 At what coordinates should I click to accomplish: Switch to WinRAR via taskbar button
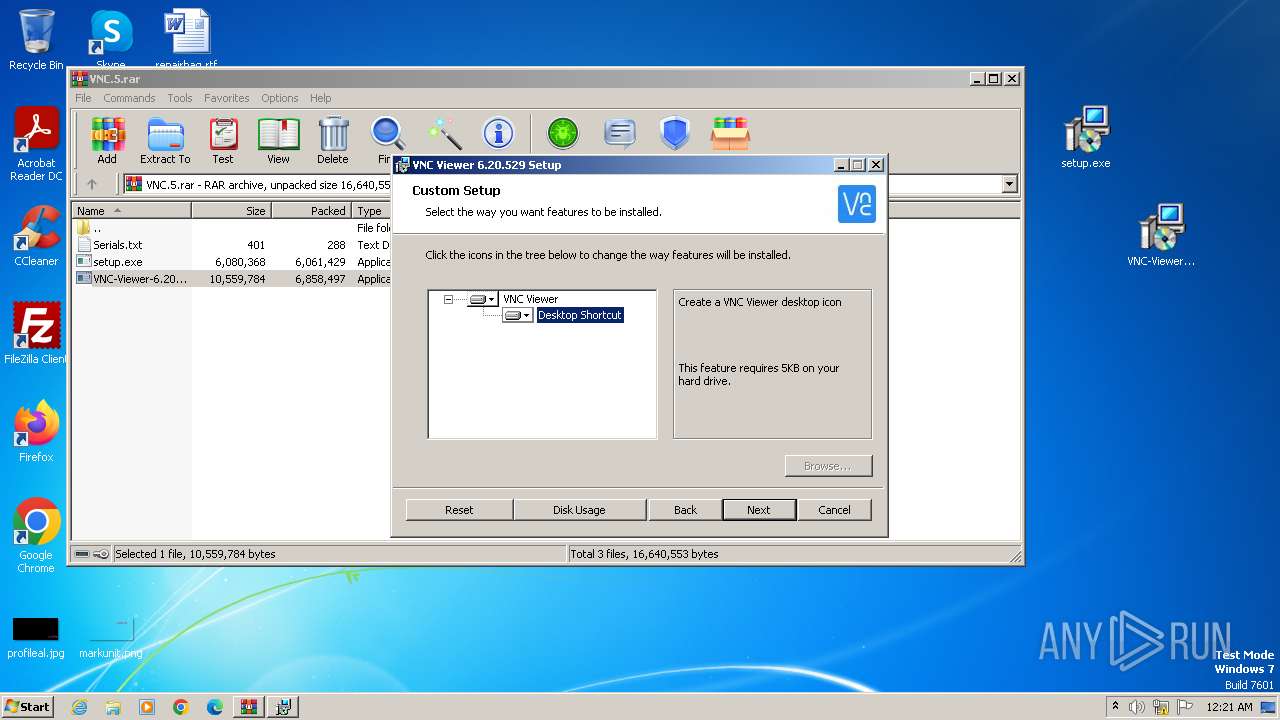[248, 707]
